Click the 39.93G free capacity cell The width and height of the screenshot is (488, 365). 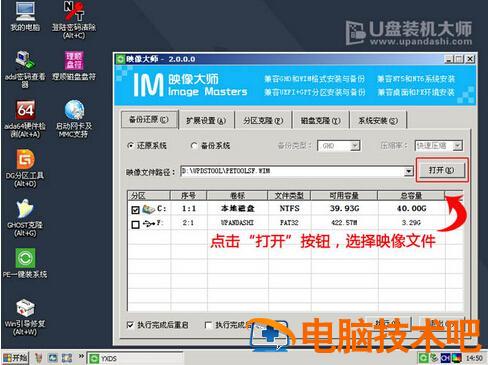pyautogui.click(x=345, y=209)
